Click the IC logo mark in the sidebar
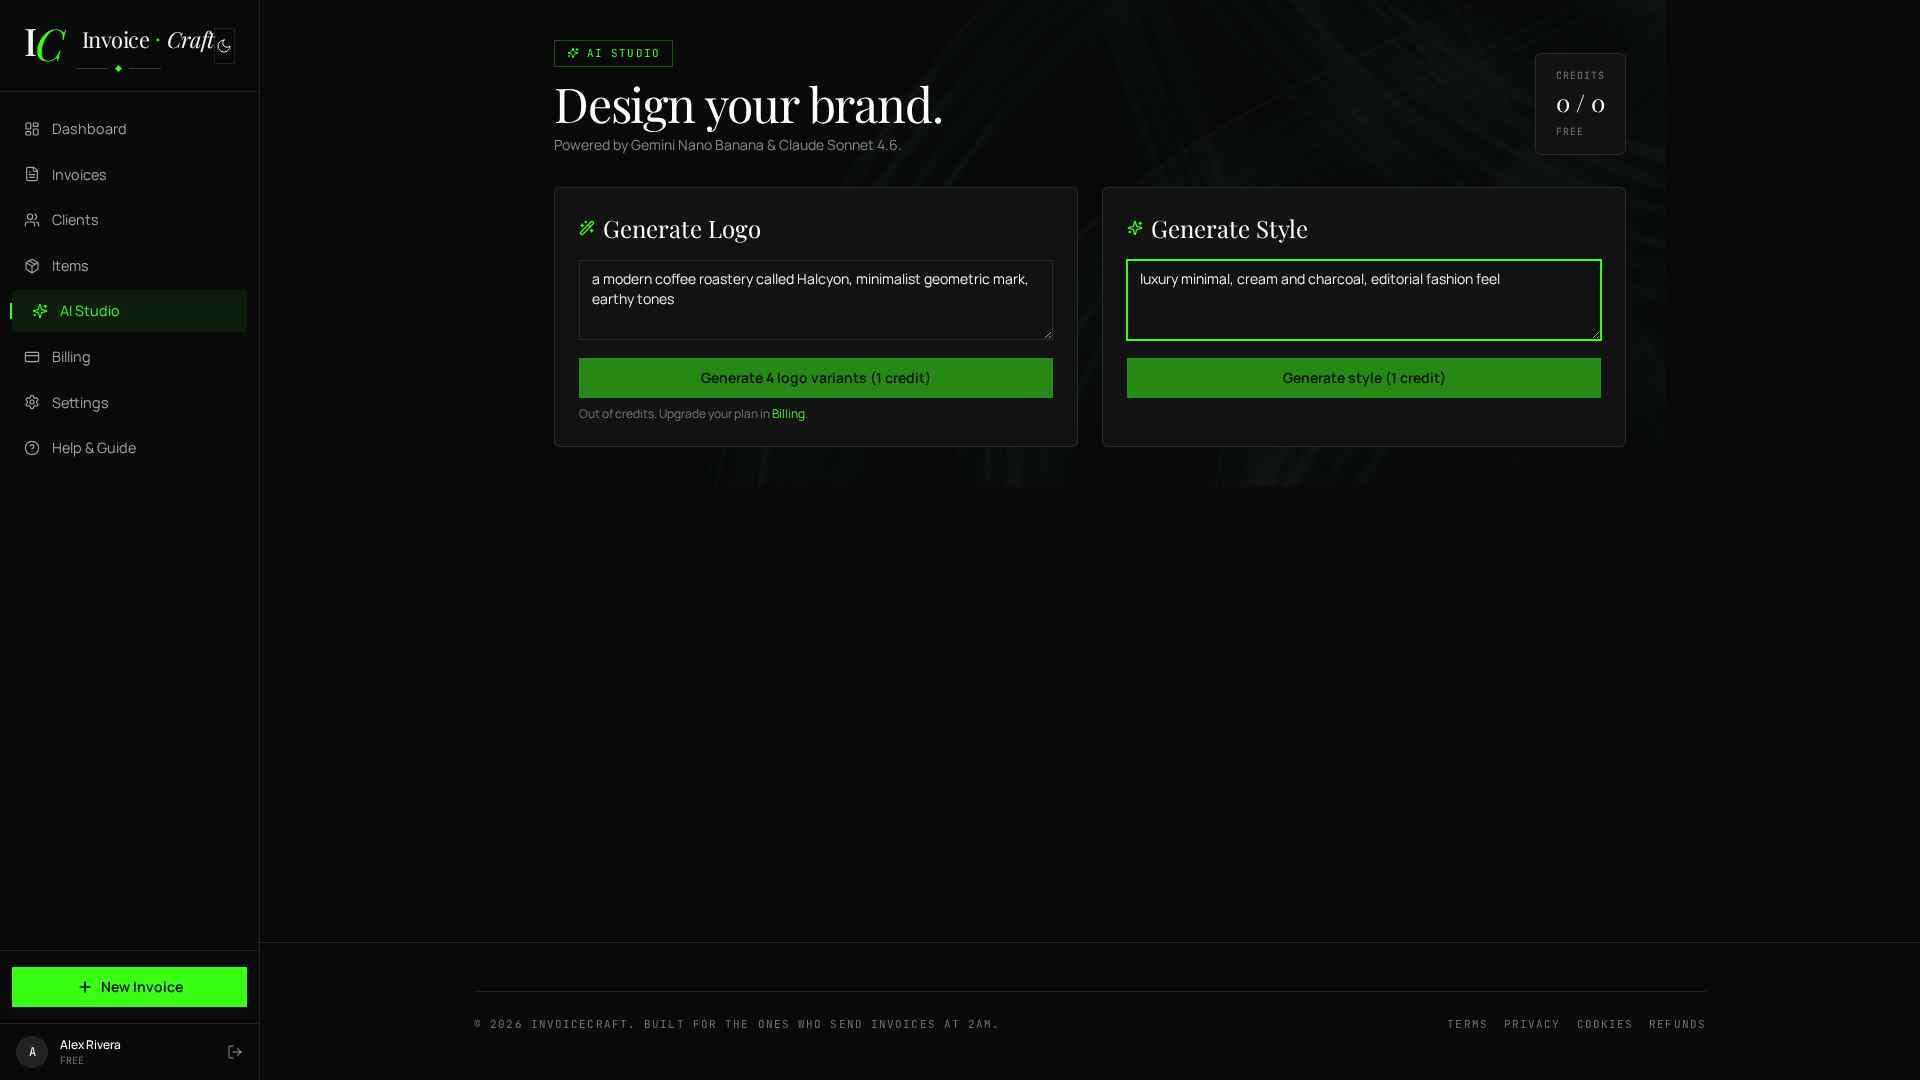The height and width of the screenshot is (1080, 1920). click(45, 45)
